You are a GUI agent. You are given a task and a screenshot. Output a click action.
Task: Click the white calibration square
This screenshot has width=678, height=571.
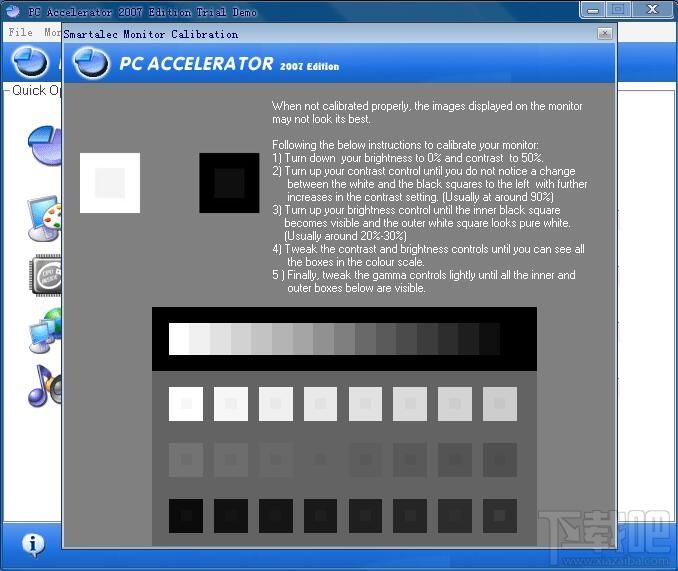coord(110,183)
